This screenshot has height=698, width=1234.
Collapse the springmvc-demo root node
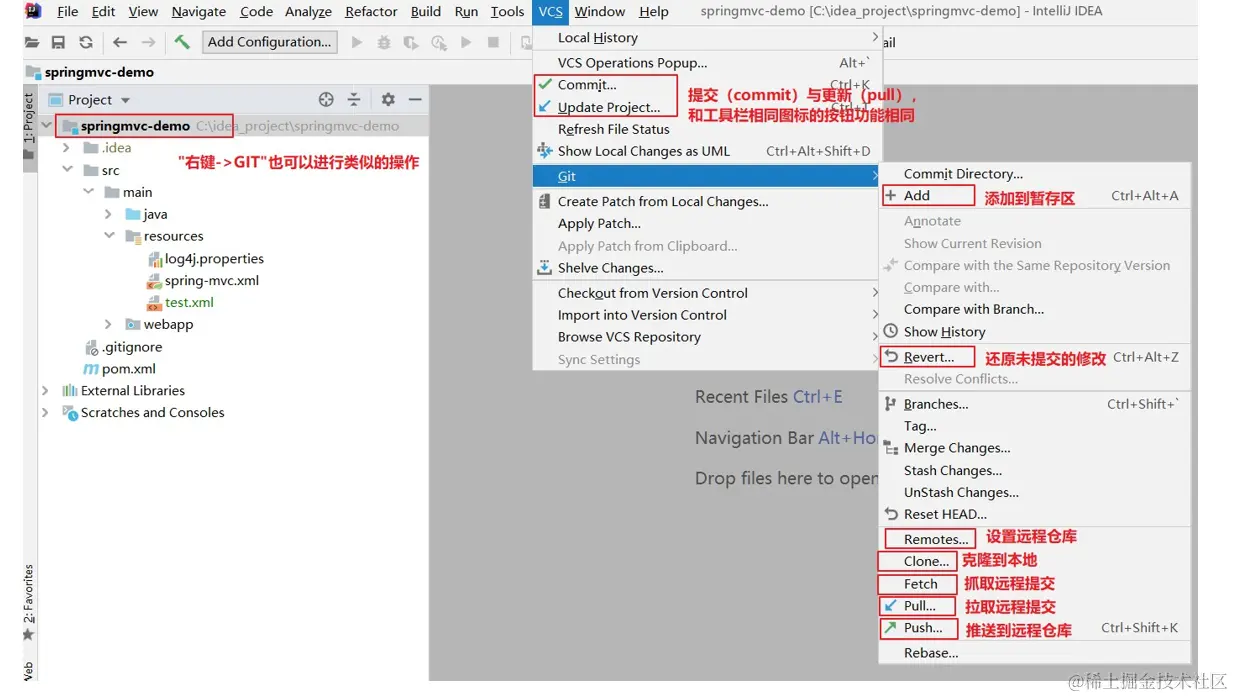(x=46, y=126)
